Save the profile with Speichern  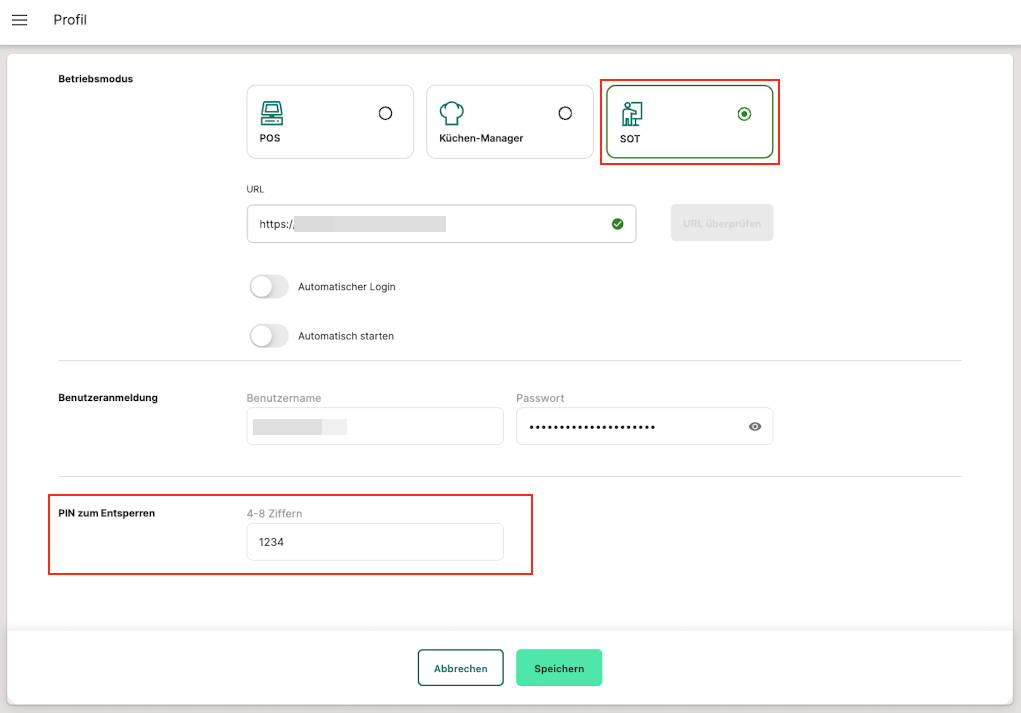(x=558, y=668)
